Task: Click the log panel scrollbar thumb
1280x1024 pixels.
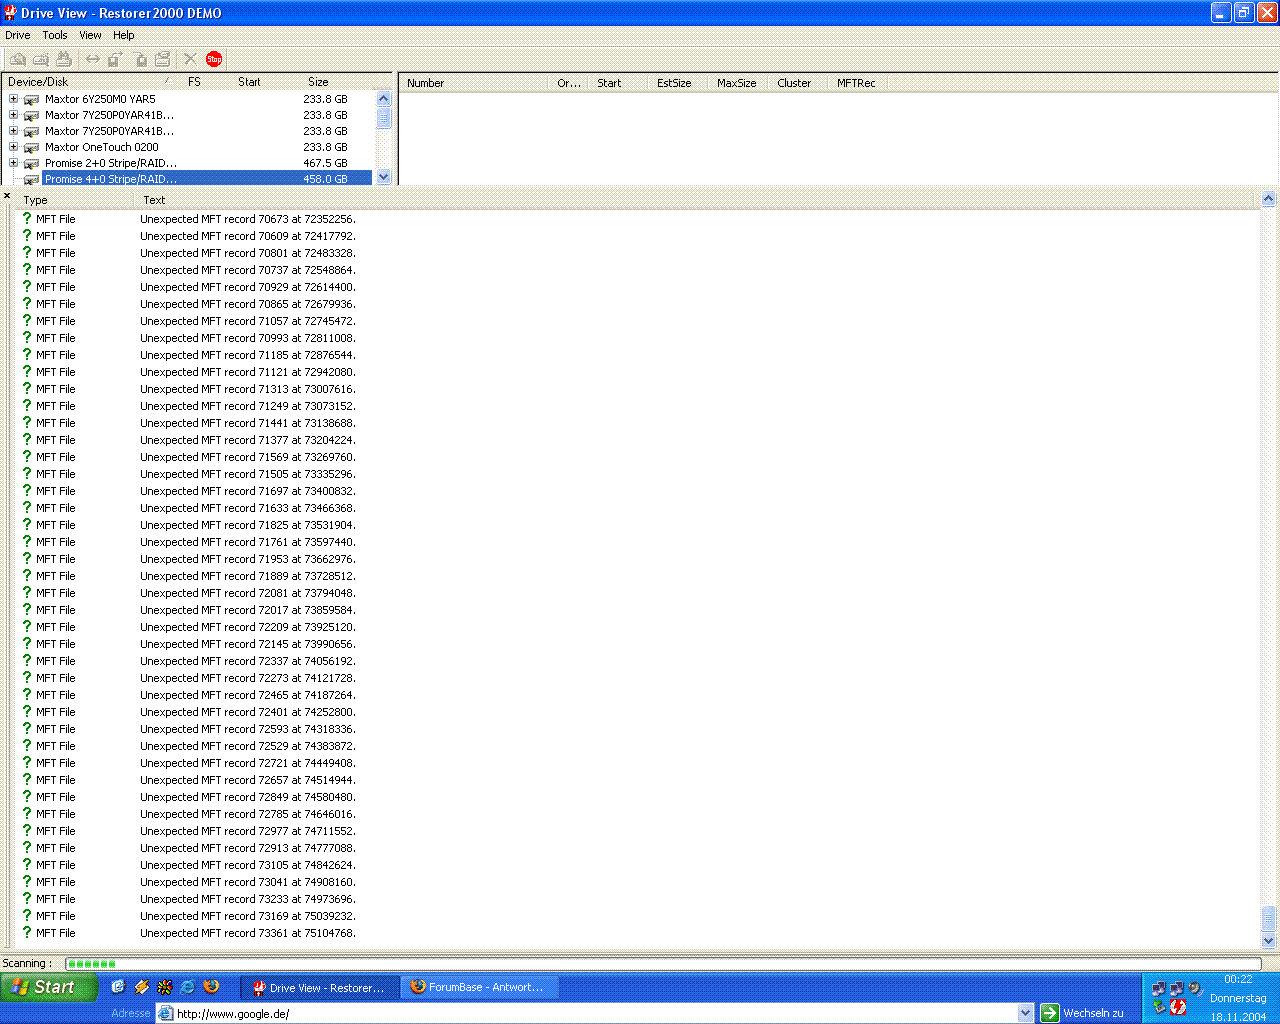Action: (x=1268, y=918)
